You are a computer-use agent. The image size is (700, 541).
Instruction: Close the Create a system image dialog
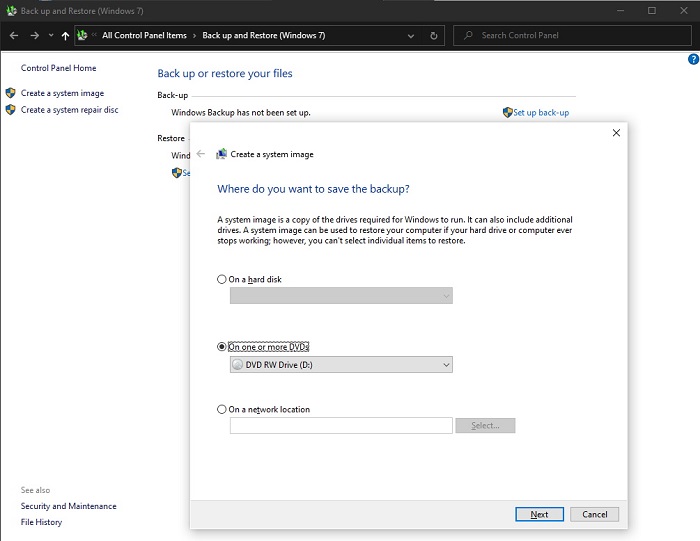615,133
